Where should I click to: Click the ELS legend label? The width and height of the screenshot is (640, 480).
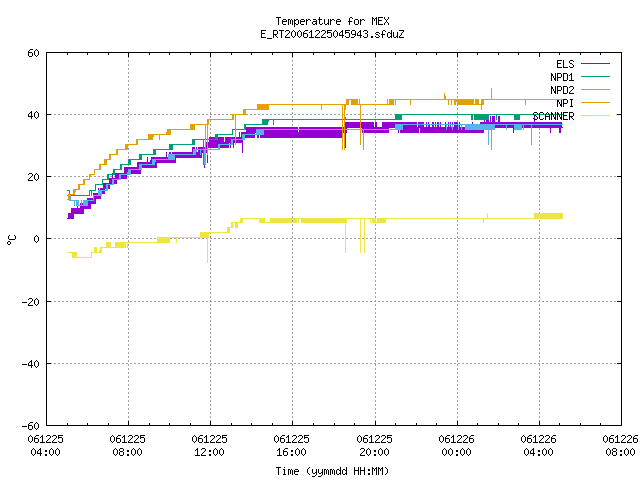tap(565, 64)
